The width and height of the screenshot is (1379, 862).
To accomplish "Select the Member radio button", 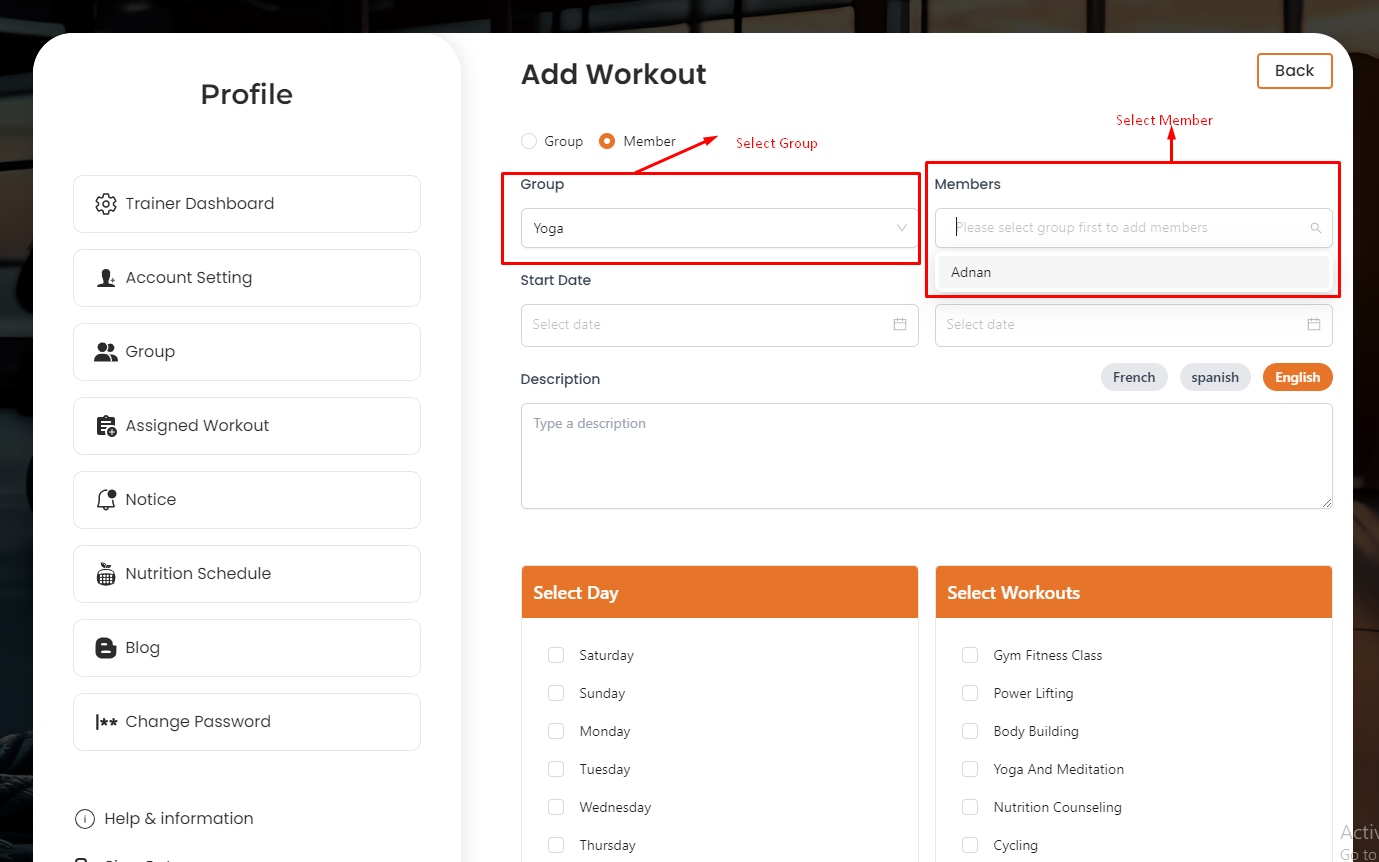I will click(x=607, y=142).
